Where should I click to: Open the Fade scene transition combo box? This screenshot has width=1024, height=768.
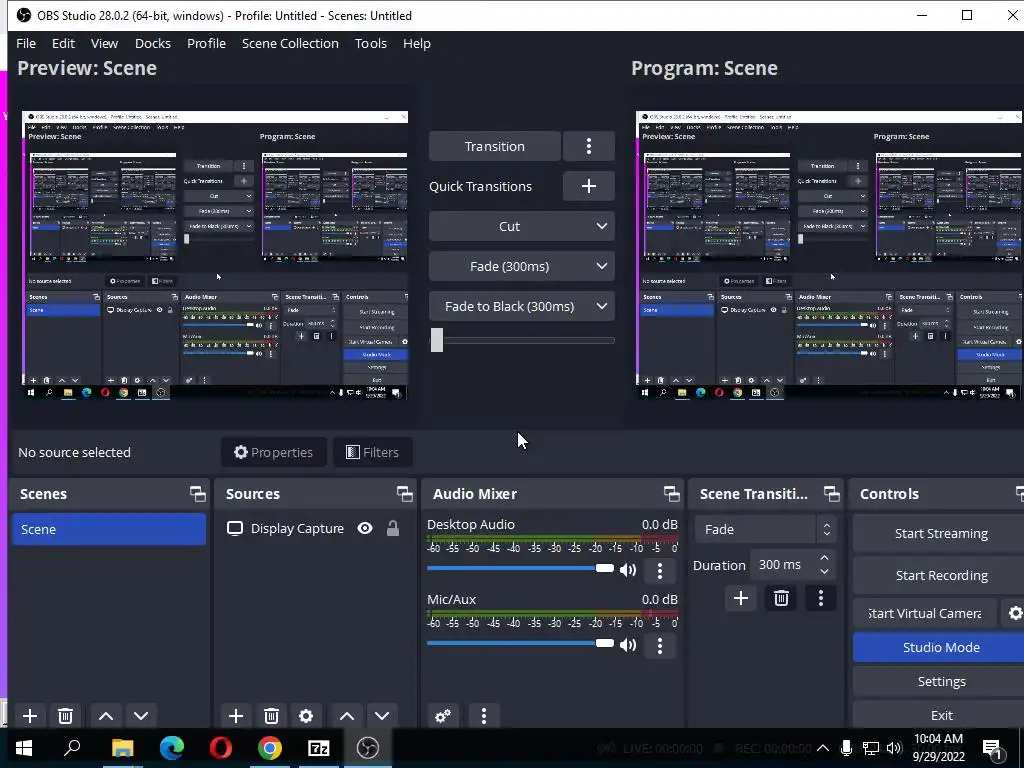[765, 529]
